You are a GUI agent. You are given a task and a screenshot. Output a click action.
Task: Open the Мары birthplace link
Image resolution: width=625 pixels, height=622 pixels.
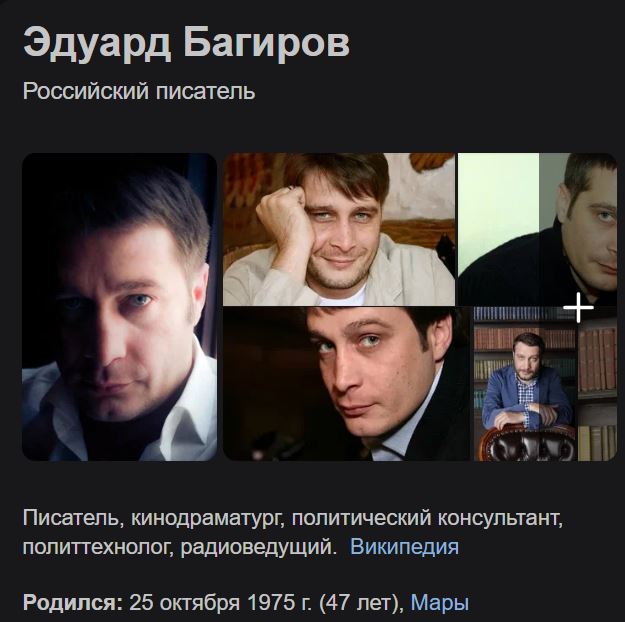pos(440,602)
